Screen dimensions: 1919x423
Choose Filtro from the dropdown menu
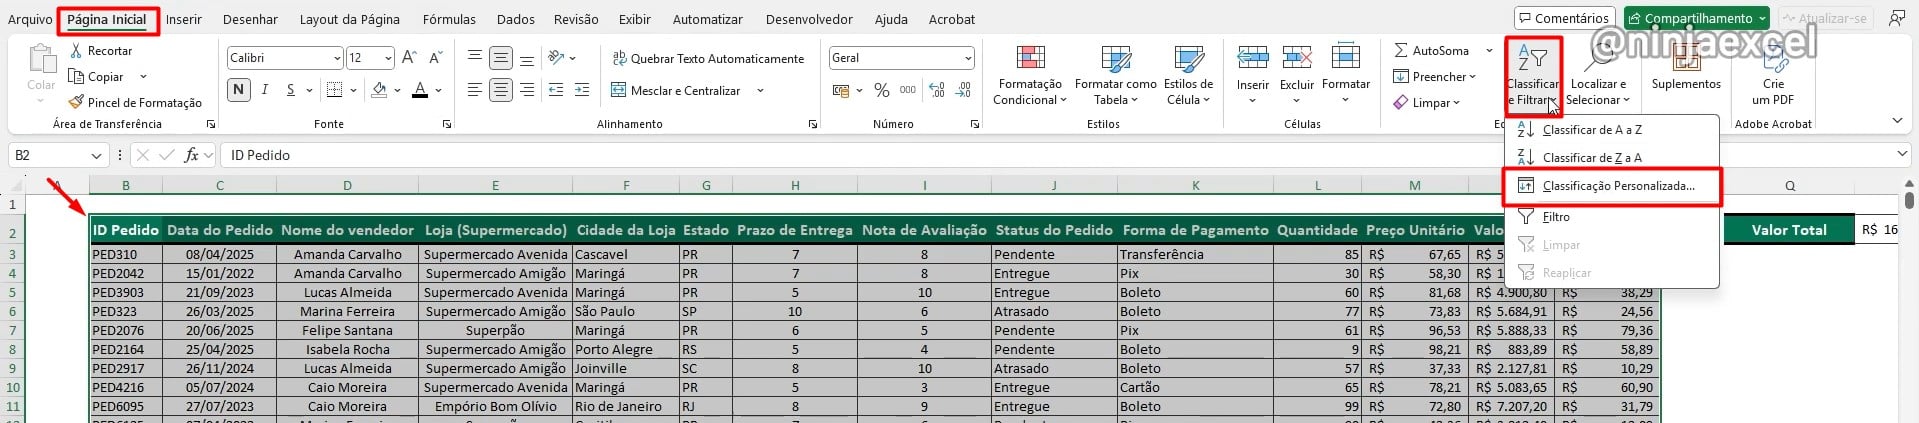coord(1612,217)
